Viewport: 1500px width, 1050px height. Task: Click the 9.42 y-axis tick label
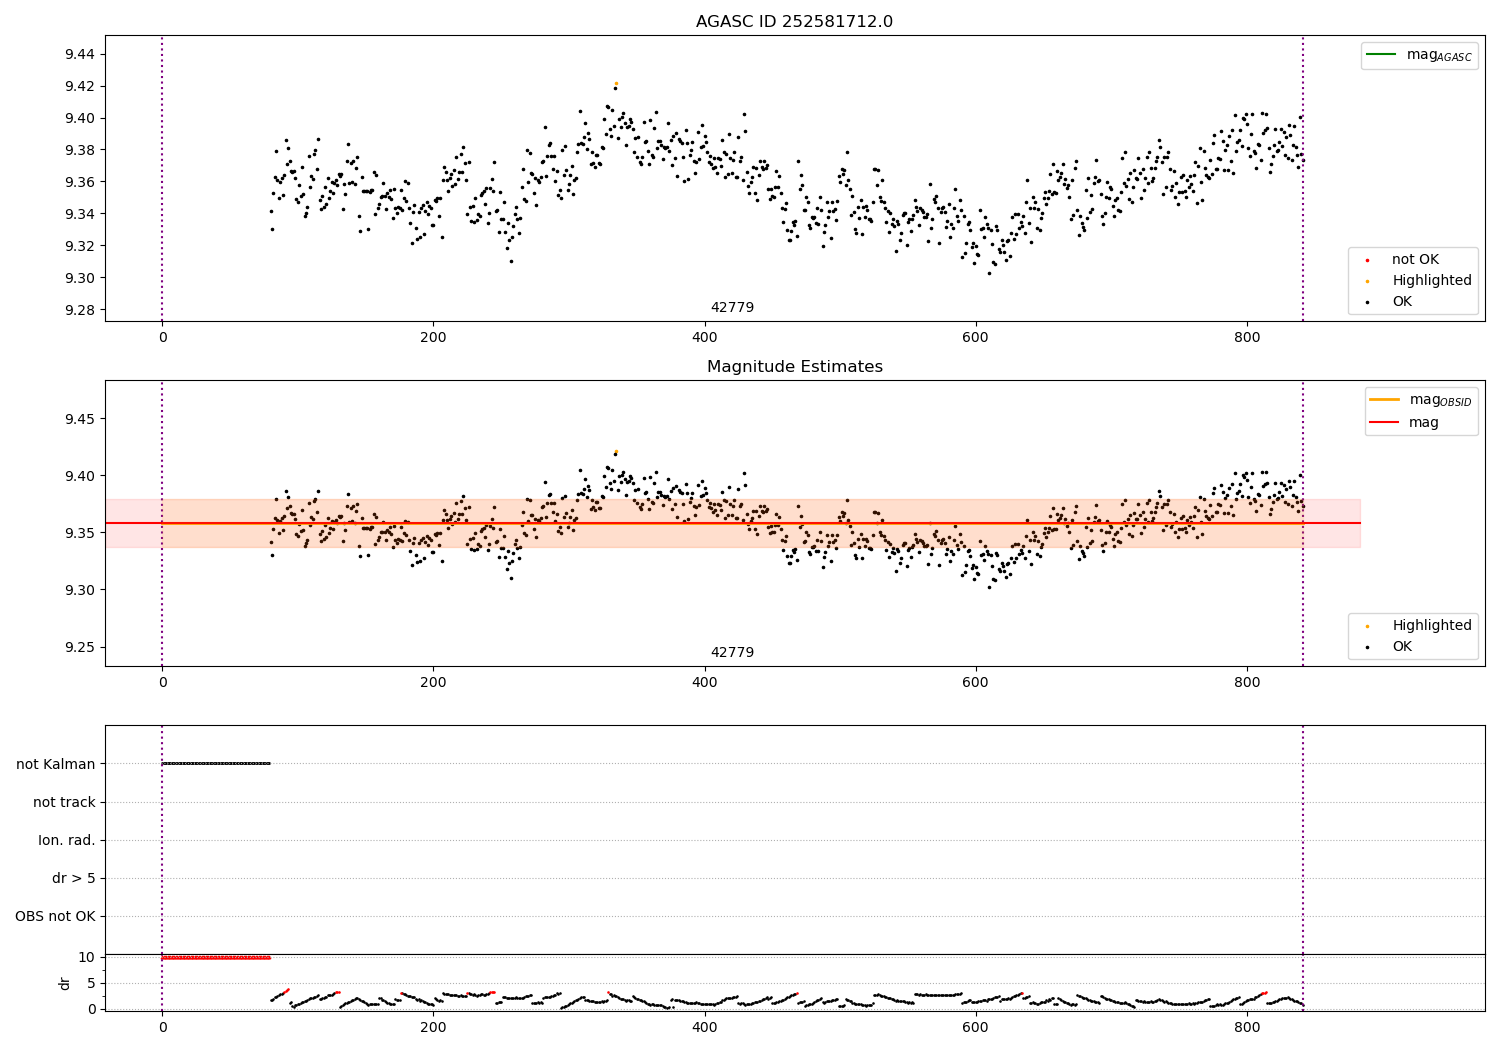click(78, 86)
